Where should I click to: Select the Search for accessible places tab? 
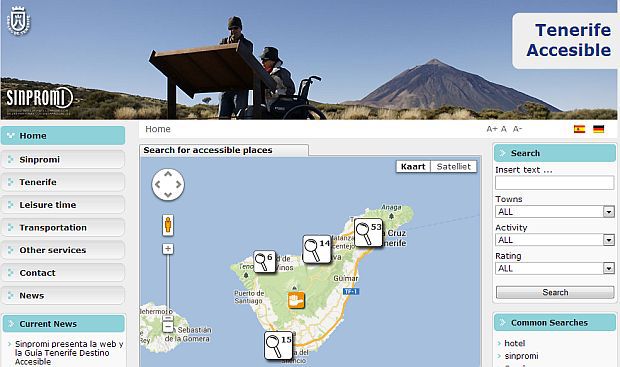(224, 150)
